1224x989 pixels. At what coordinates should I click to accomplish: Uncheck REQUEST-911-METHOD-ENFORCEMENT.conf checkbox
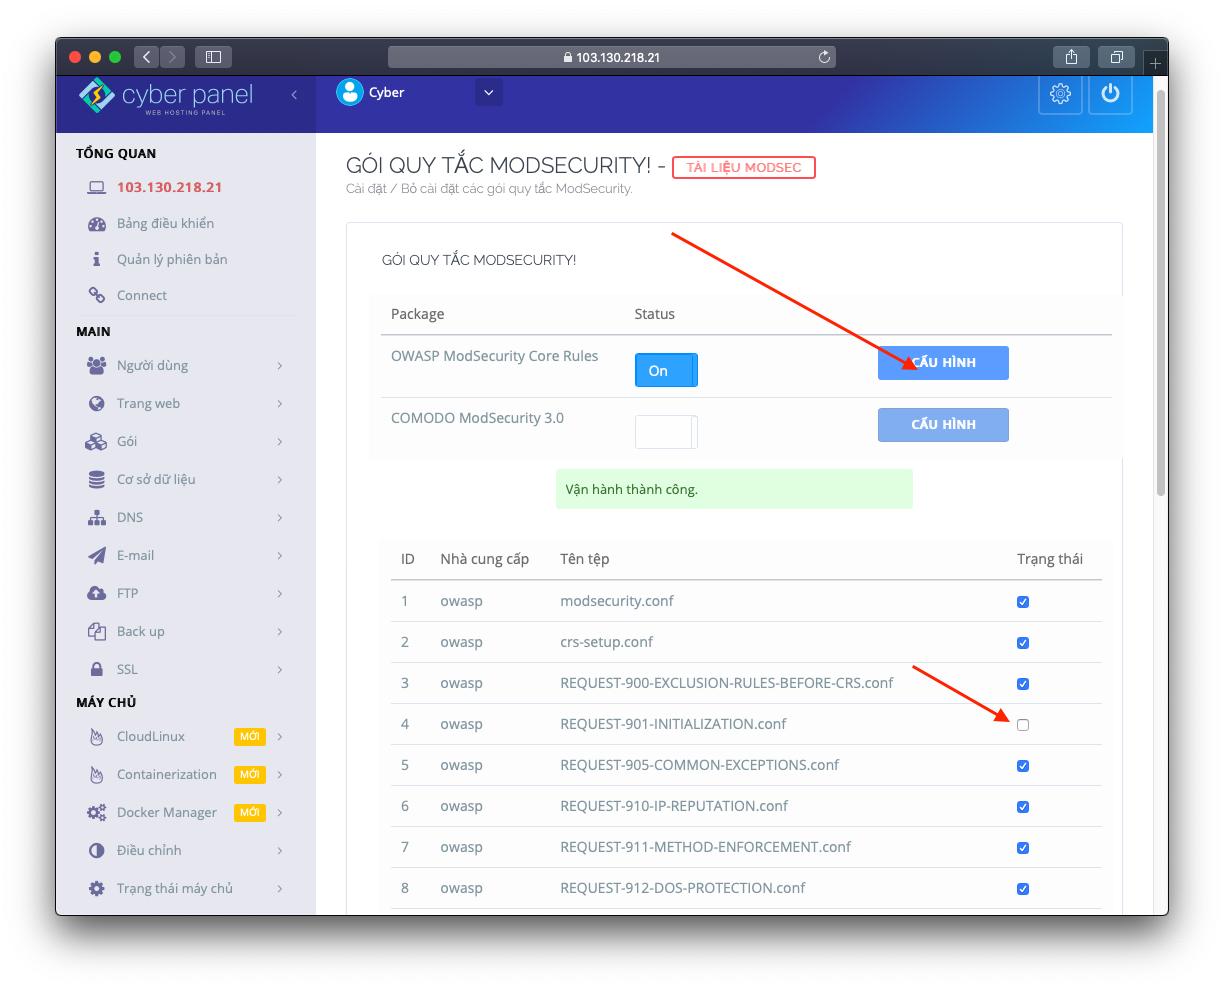click(x=1023, y=848)
